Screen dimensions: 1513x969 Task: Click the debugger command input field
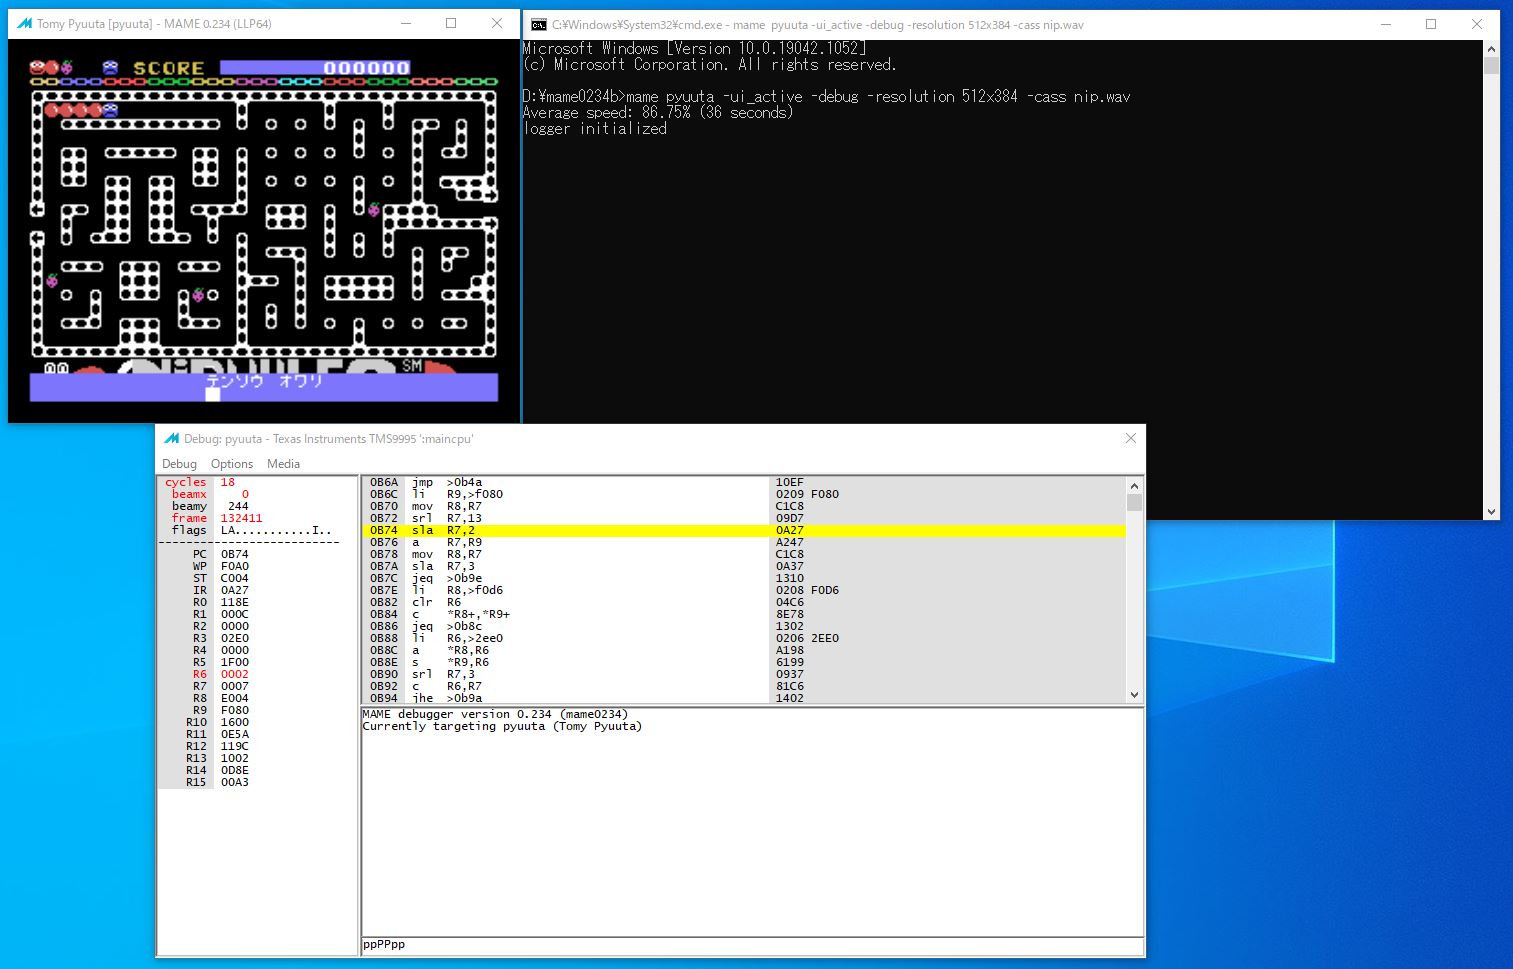pyautogui.click(x=752, y=945)
